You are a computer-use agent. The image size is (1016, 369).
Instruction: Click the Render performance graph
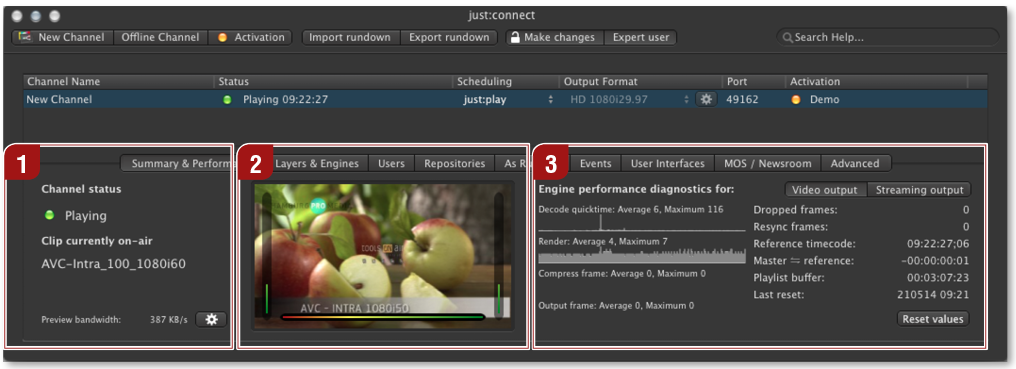[642, 255]
